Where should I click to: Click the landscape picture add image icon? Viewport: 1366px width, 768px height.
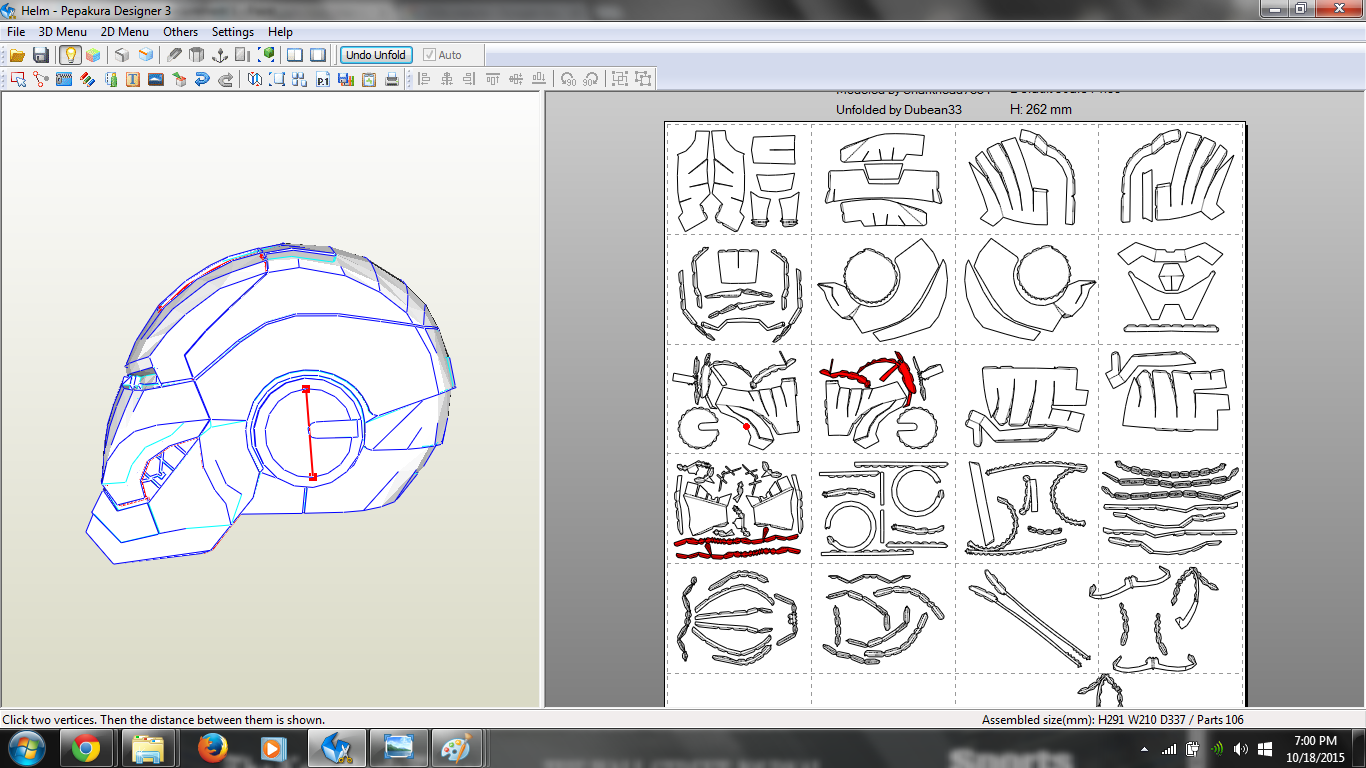156,79
